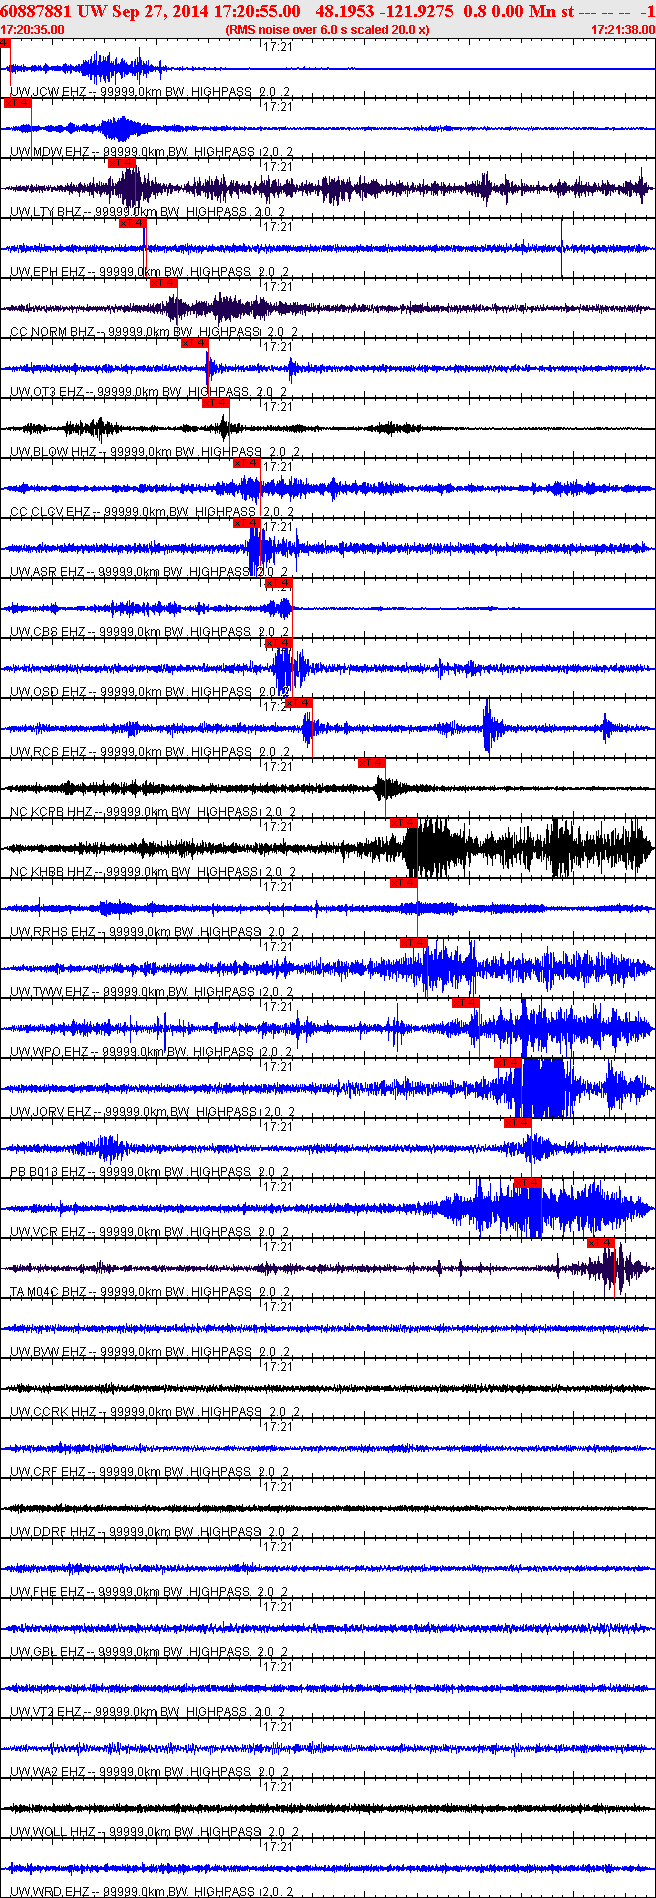Image resolution: width=656 pixels, height=1898 pixels.
Task: Select the red pick flag above UW.LTY waveform
Action: (x=121, y=162)
